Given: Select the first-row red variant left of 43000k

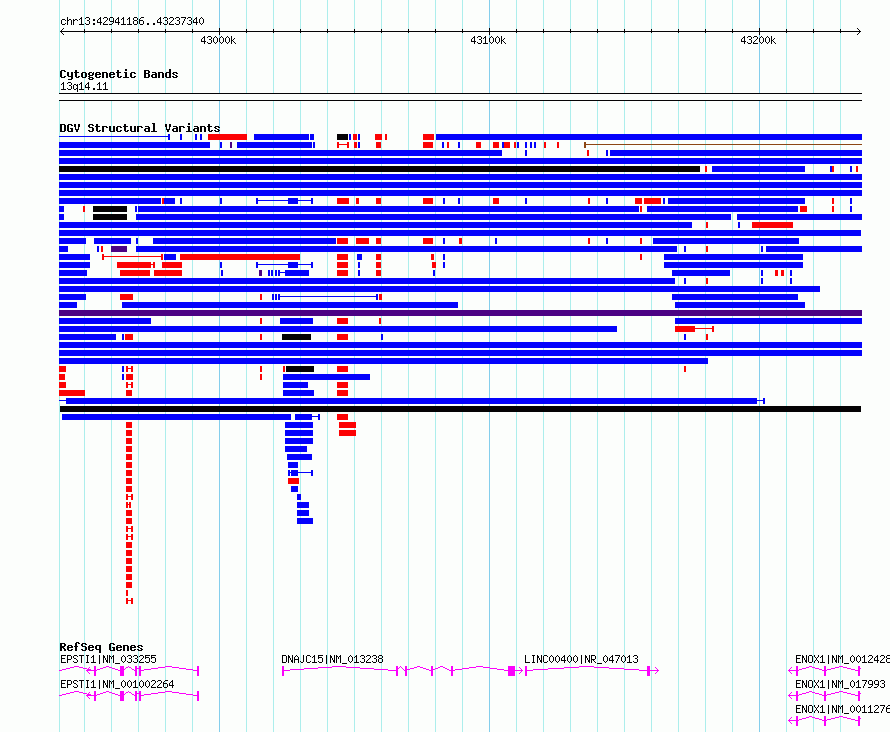Looking at the screenshot, I should (228, 137).
